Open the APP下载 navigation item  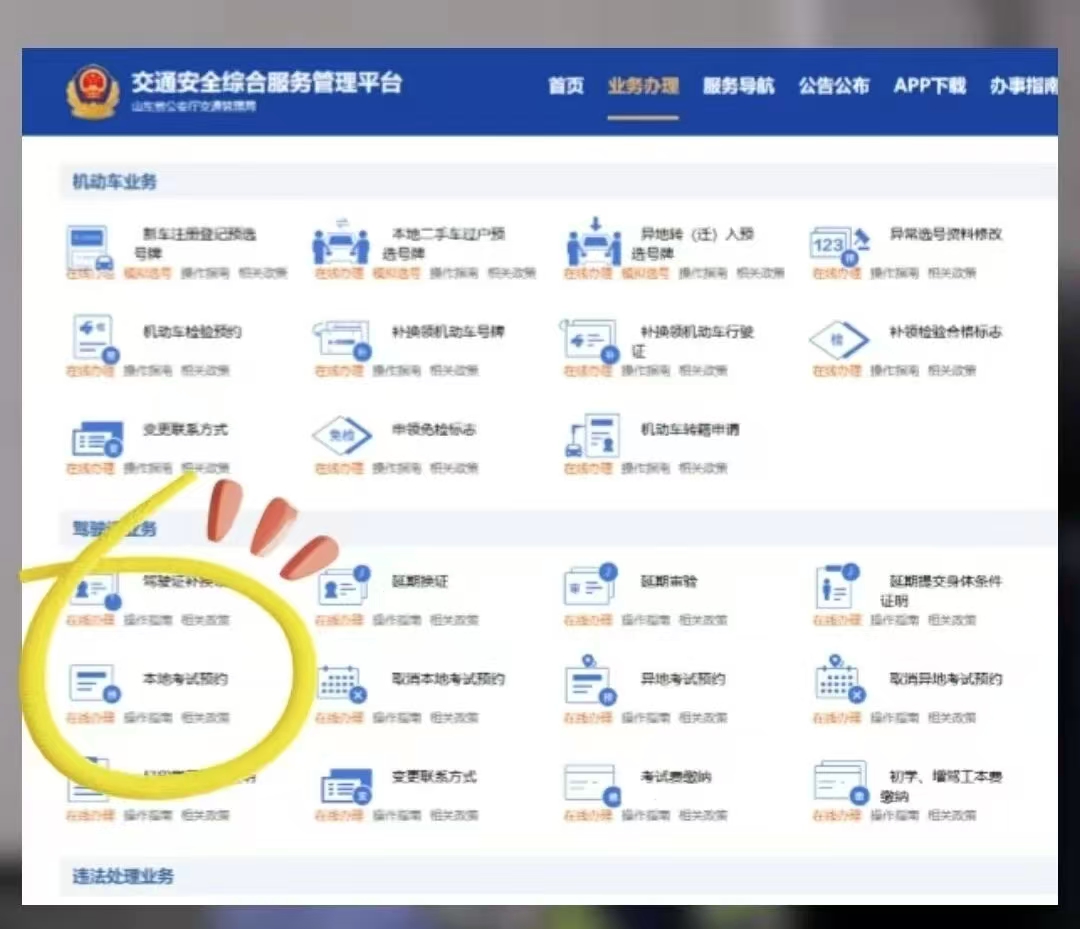coord(929,86)
